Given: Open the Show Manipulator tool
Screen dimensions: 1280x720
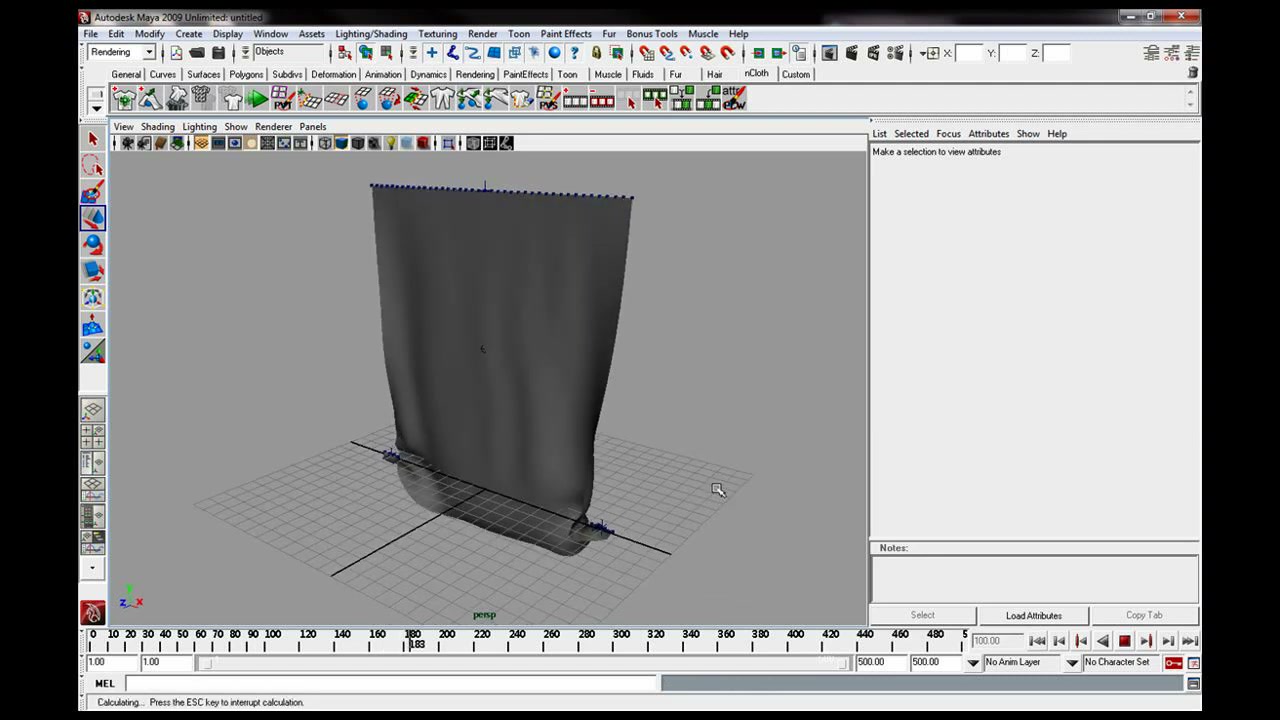Looking at the screenshot, I should pyautogui.click(x=93, y=351).
